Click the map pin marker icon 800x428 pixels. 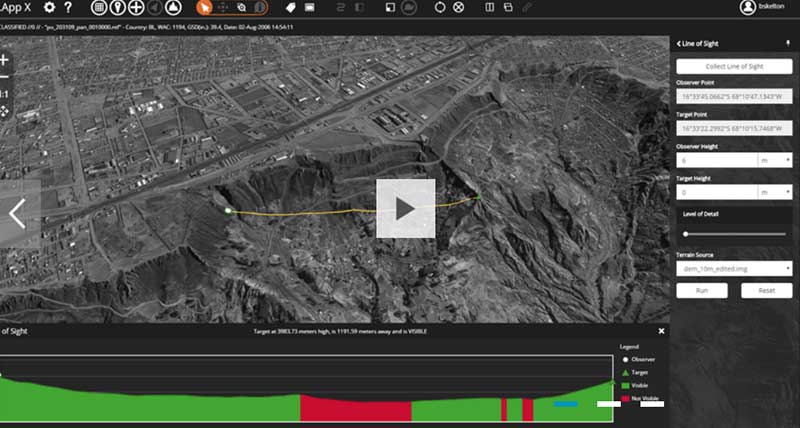[118, 7]
